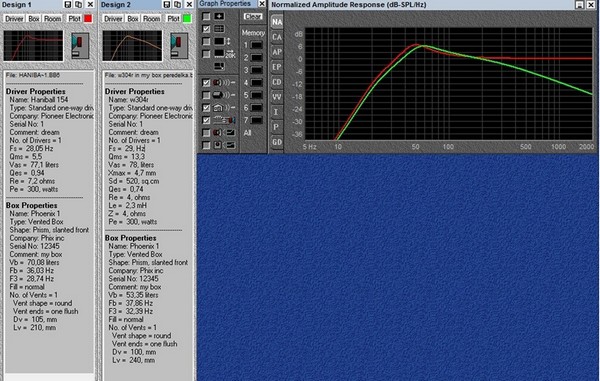The width and height of the screenshot is (600, 381).
Task: Uncheck the vent response checkbox
Action: (206, 120)
